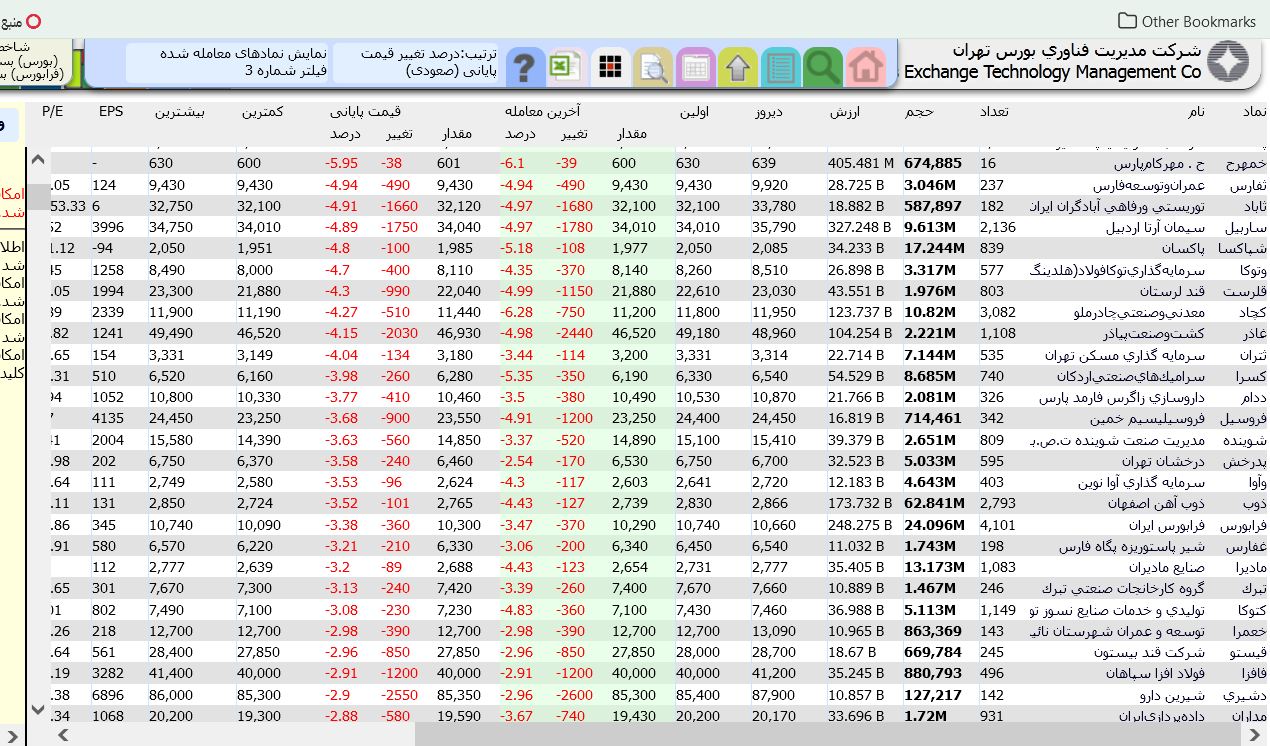The width and height of the screenshot is (1270, 746).
Task: Open symbol شوینده in the نماد column
Action: click(x=1245, y=440)
